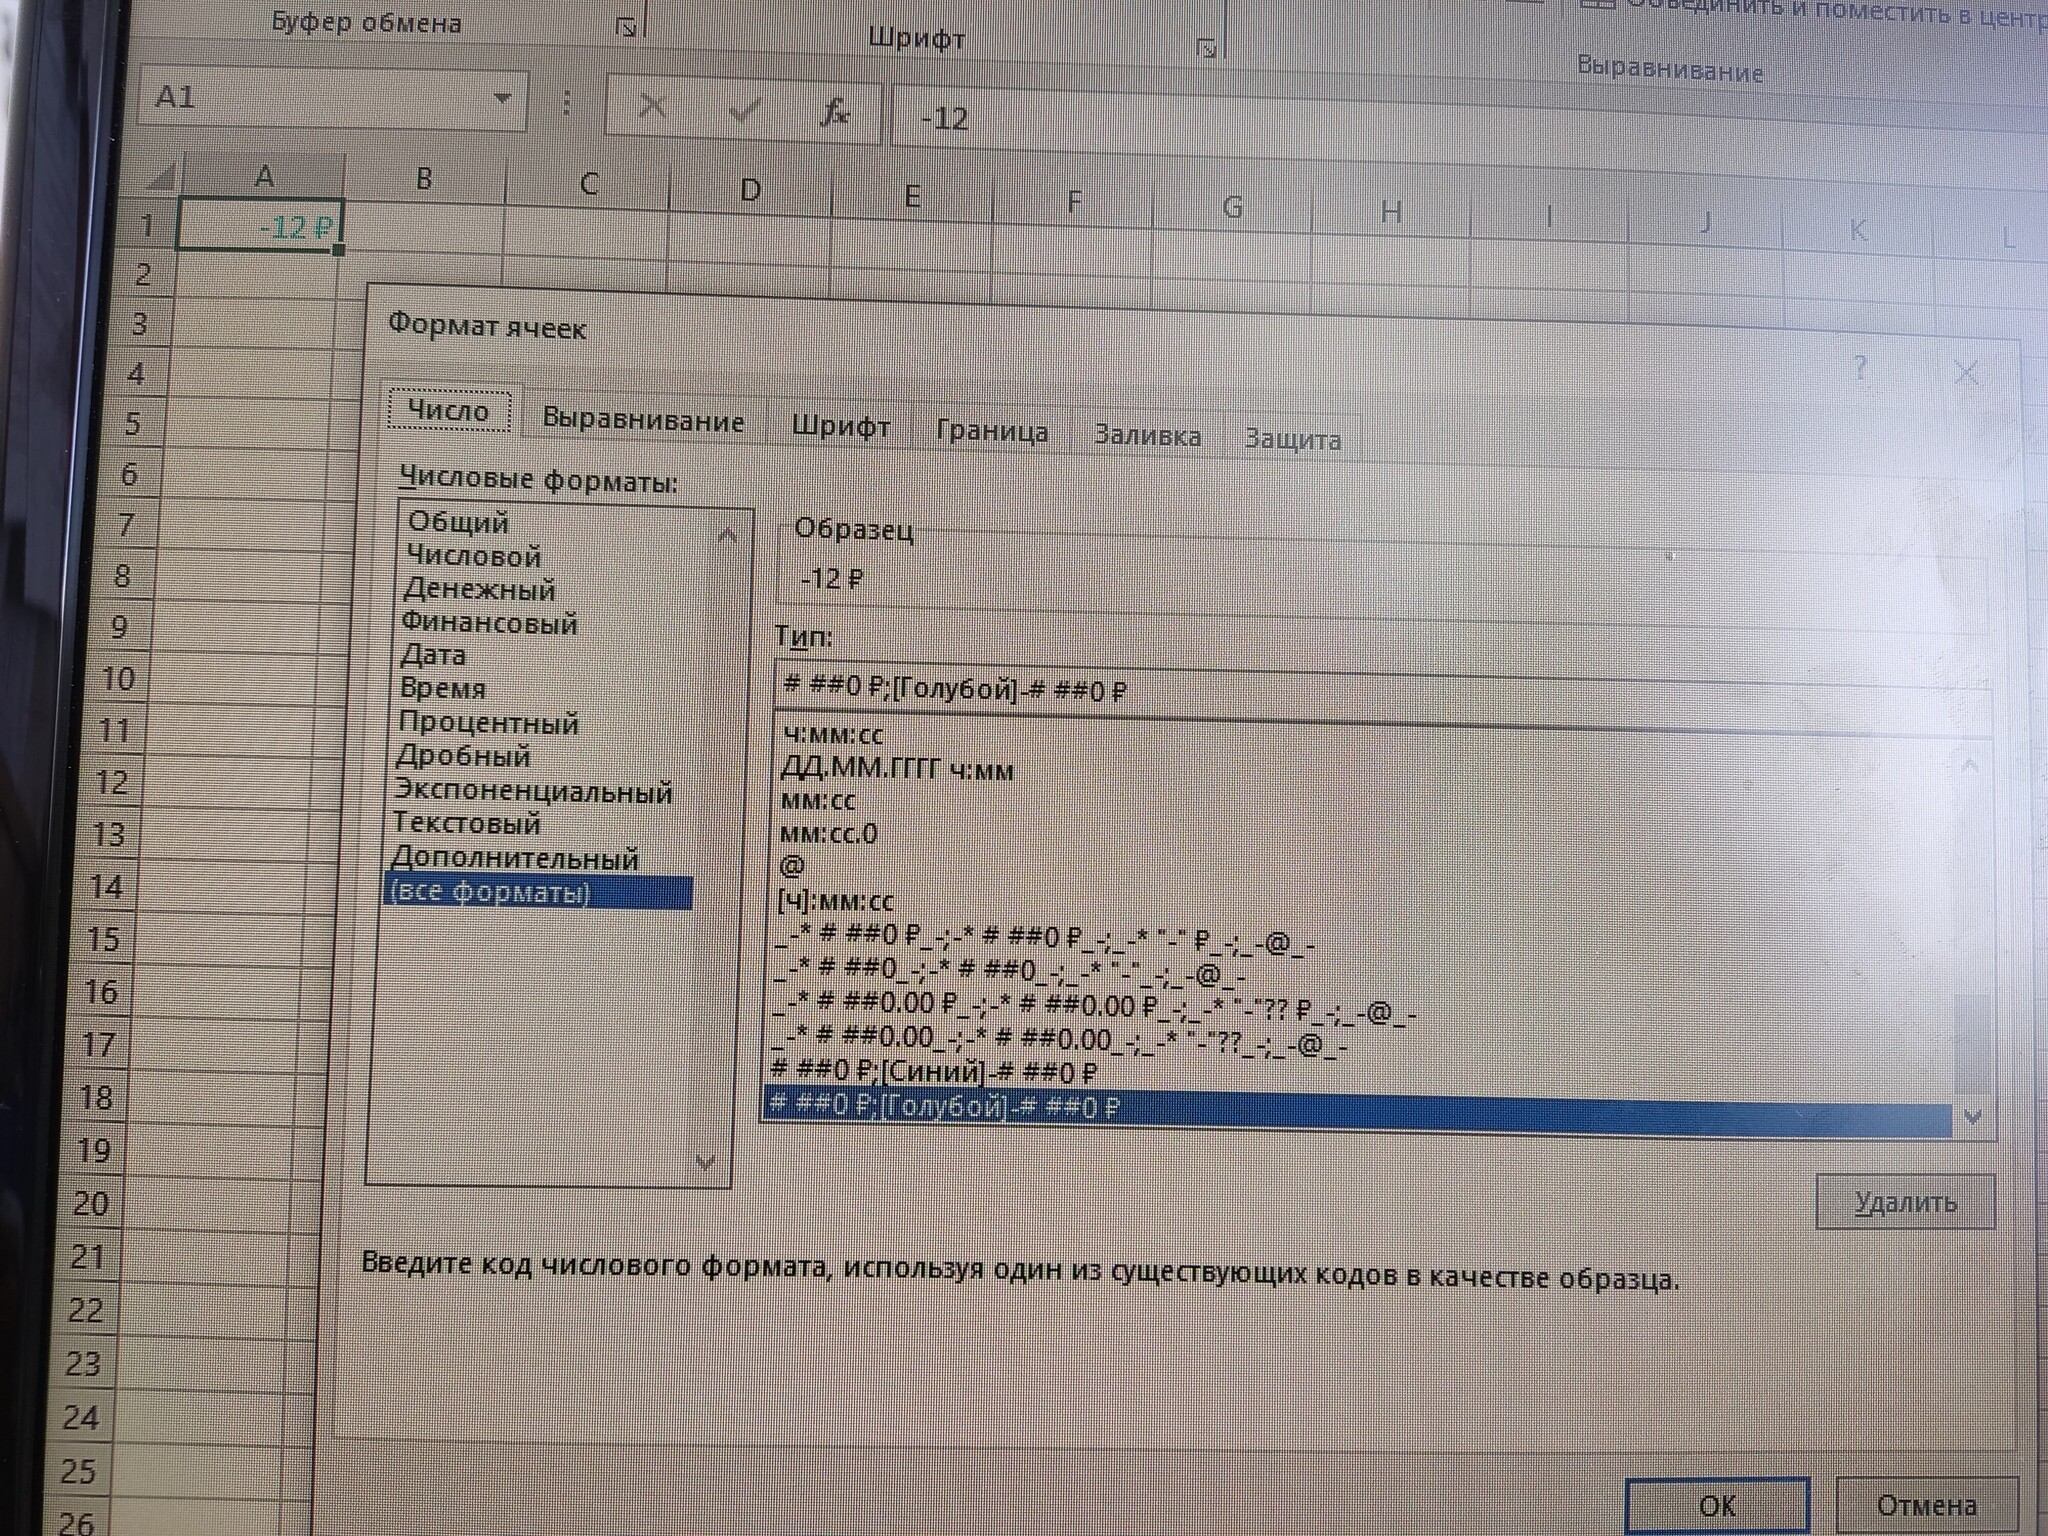Click the Insert Function fx icon
The width and height of the screenshot is (2048, 1536).
(834, 111)
